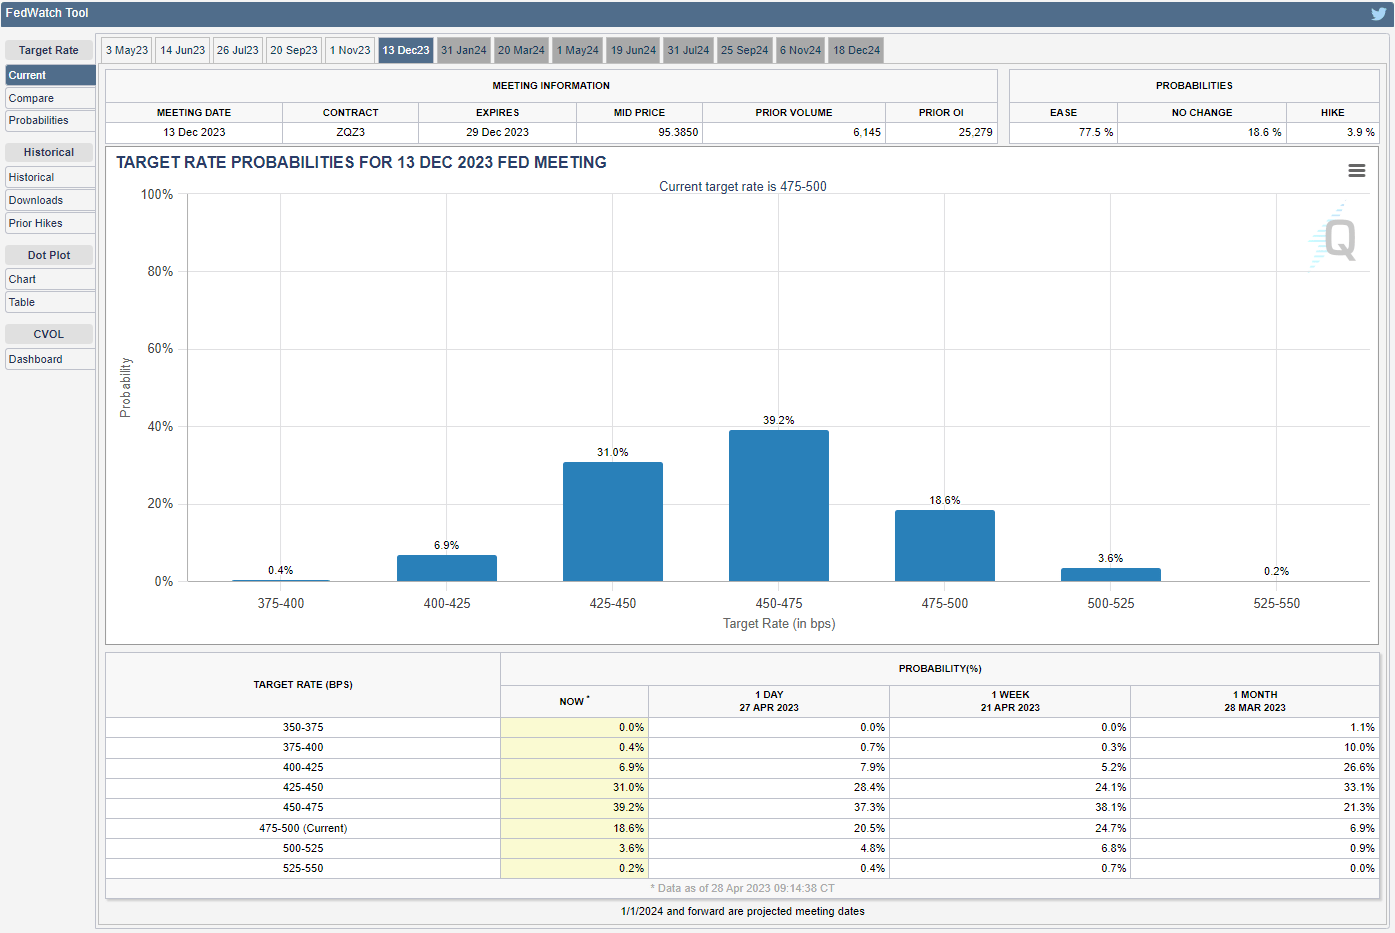Click the 425-450 chart bar
Image resolution: width=1395 pixels, height=933 pixels.
click(x=613, y=521)
